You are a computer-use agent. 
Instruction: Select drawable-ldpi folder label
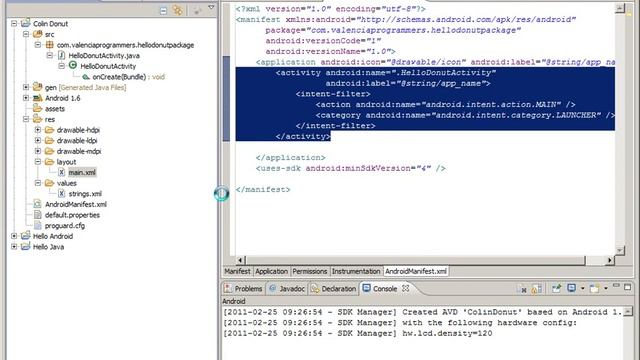click(77, 140)
